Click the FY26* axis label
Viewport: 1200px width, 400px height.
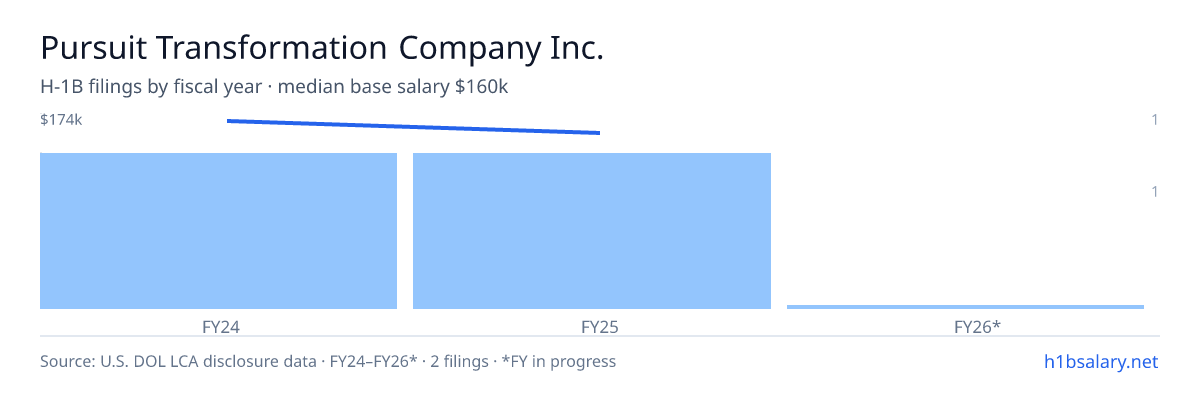pos(978,326)
